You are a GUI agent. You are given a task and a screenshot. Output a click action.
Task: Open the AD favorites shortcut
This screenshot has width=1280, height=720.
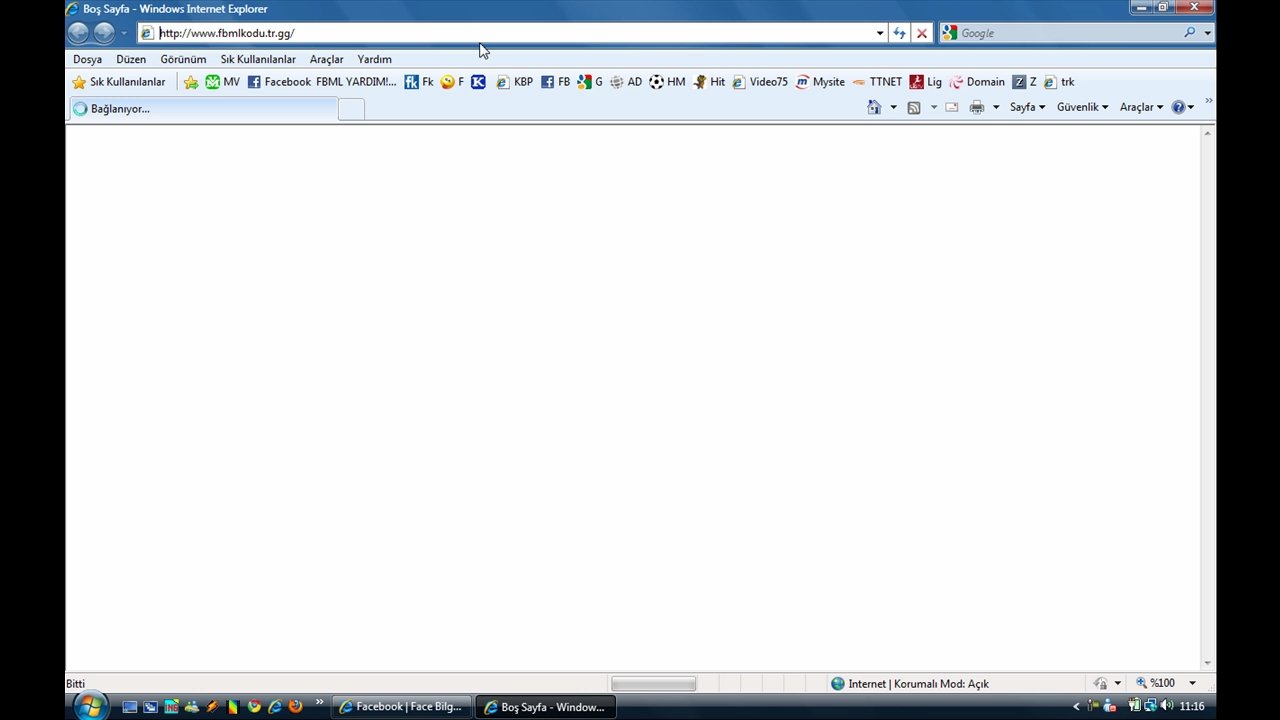click(625, 82)
